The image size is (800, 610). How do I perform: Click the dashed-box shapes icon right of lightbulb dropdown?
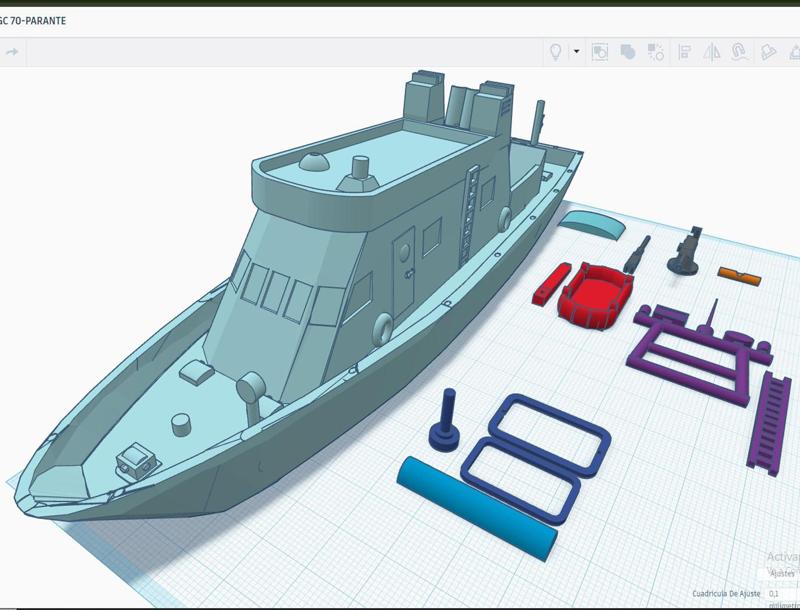600,52
